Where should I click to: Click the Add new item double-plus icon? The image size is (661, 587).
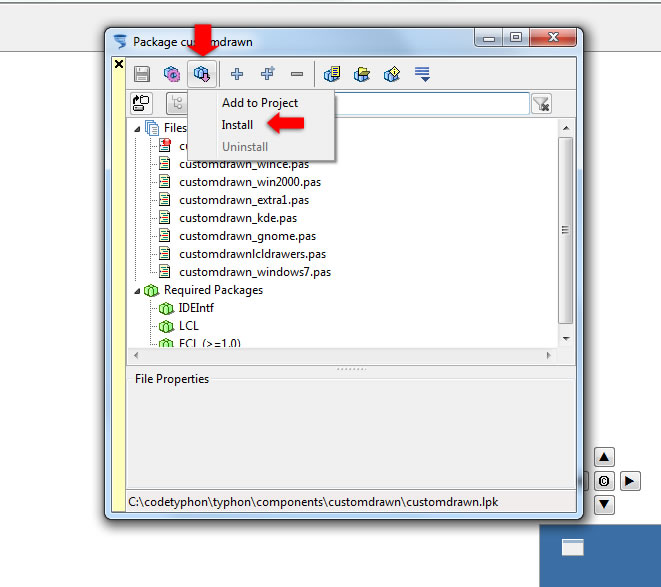267,73
